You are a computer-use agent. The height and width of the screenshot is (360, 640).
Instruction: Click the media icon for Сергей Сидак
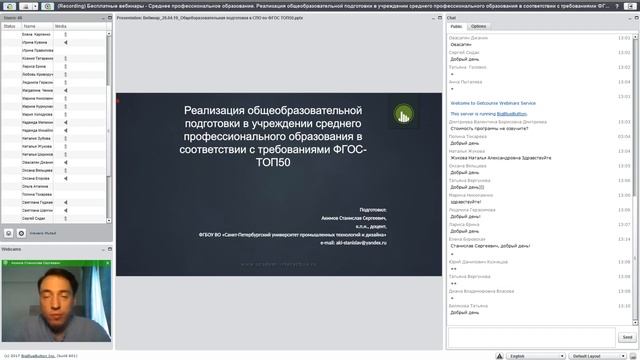click(65, 218)
